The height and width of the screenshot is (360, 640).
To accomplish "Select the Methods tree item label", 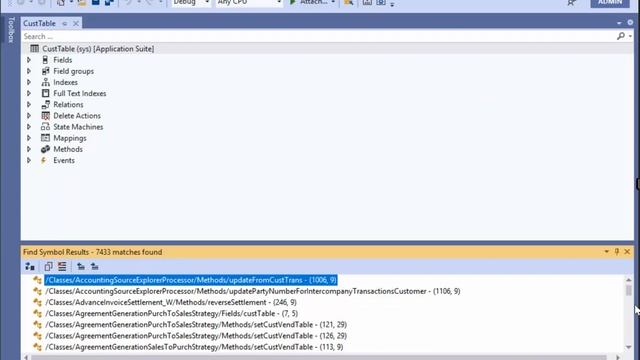I will [x=68, y=149].
